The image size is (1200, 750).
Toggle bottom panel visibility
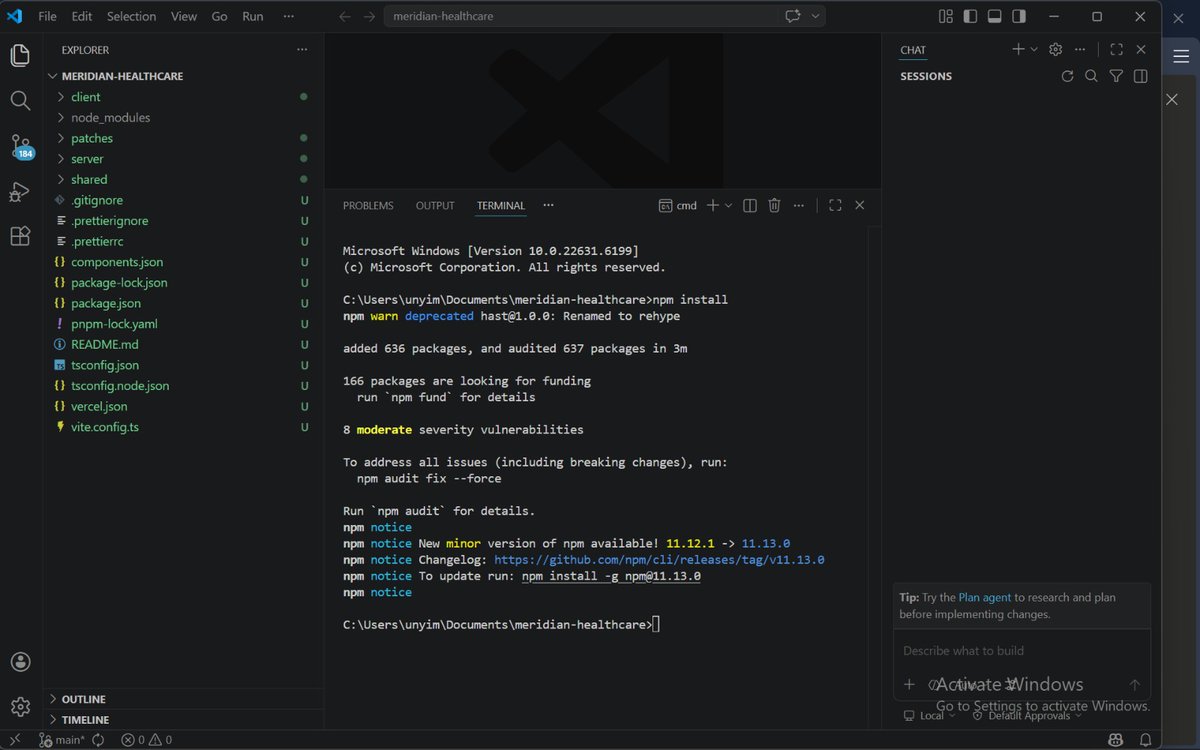tap(994, 16)
